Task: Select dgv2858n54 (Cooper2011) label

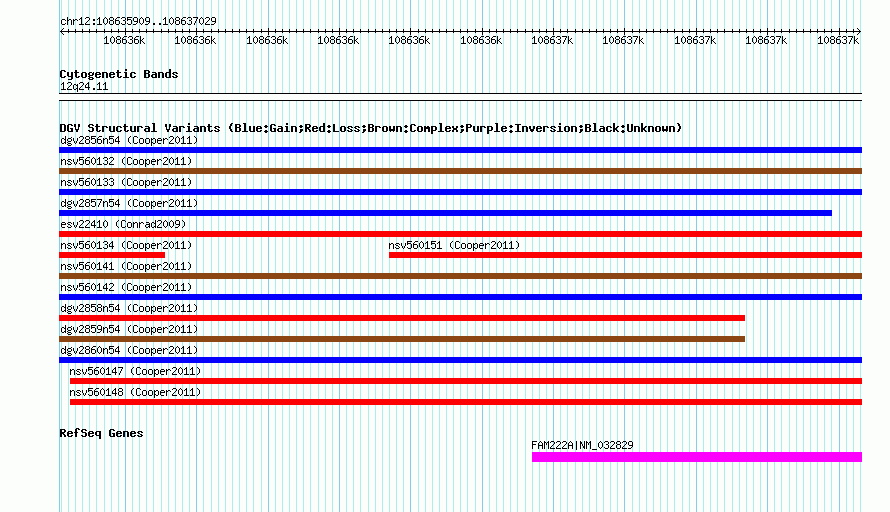Action: click(x=129, y=308)
